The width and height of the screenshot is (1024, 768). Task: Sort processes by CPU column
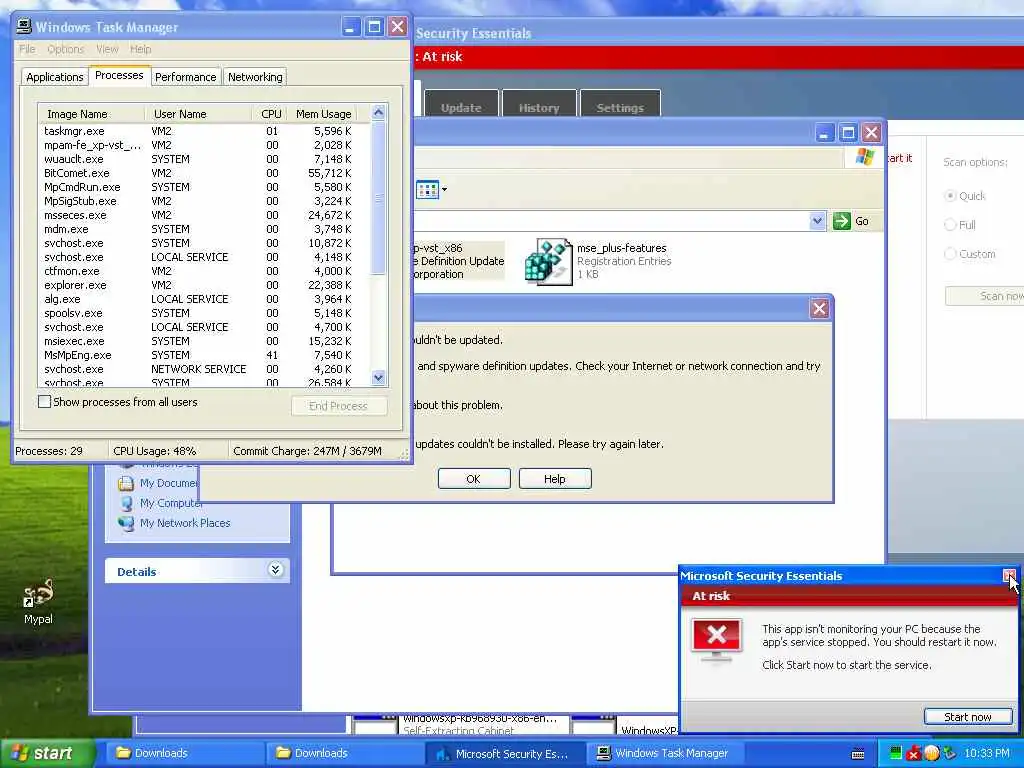pyautogui.click(x=270, y=114)
